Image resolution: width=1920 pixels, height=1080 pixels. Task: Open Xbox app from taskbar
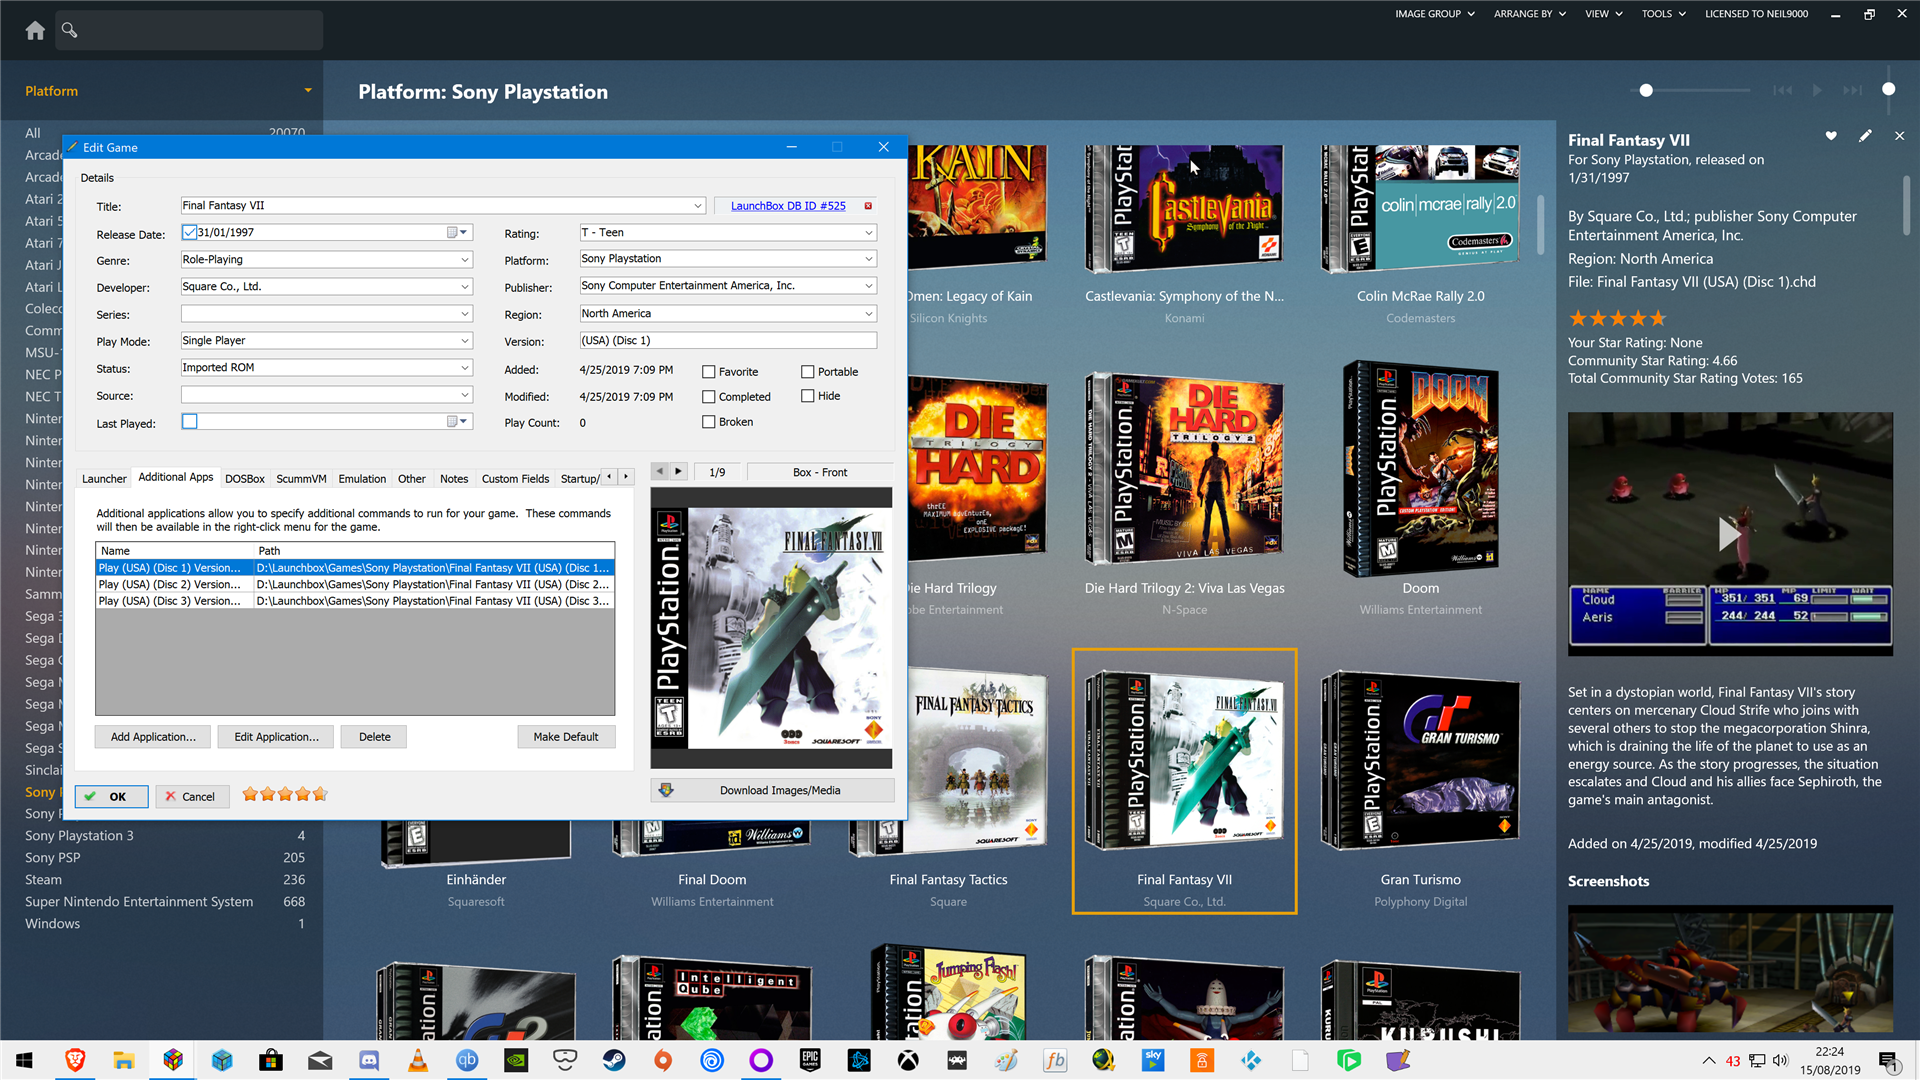pos(908,1060)
